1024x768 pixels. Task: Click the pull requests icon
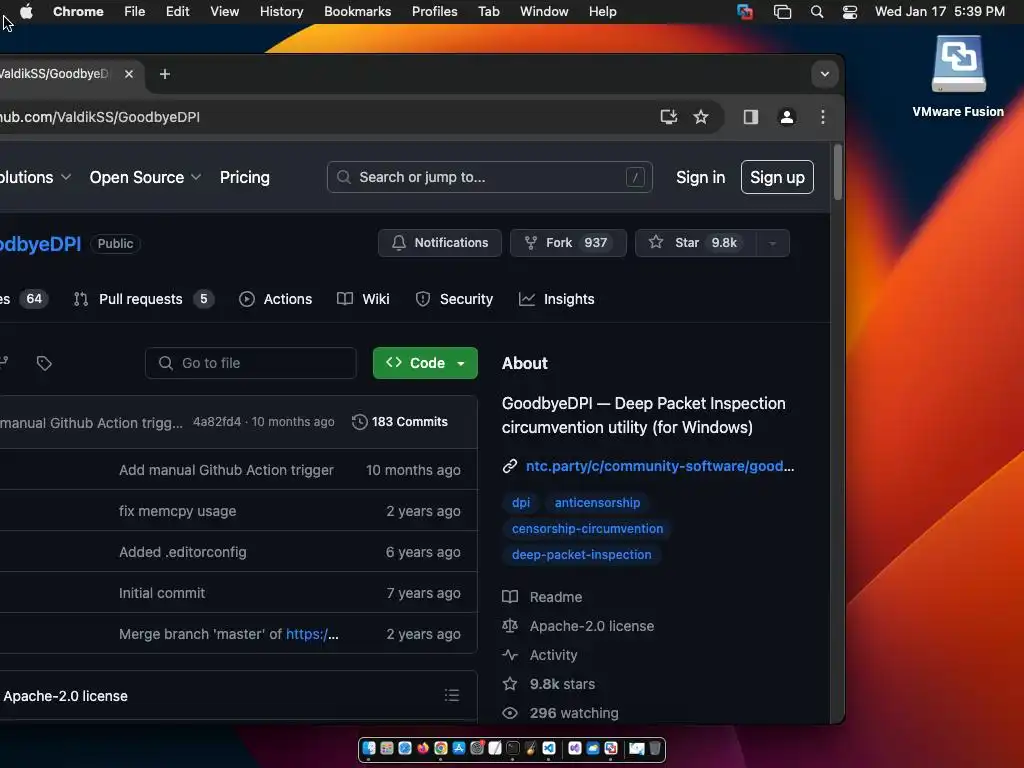click(x=81, y=299)
